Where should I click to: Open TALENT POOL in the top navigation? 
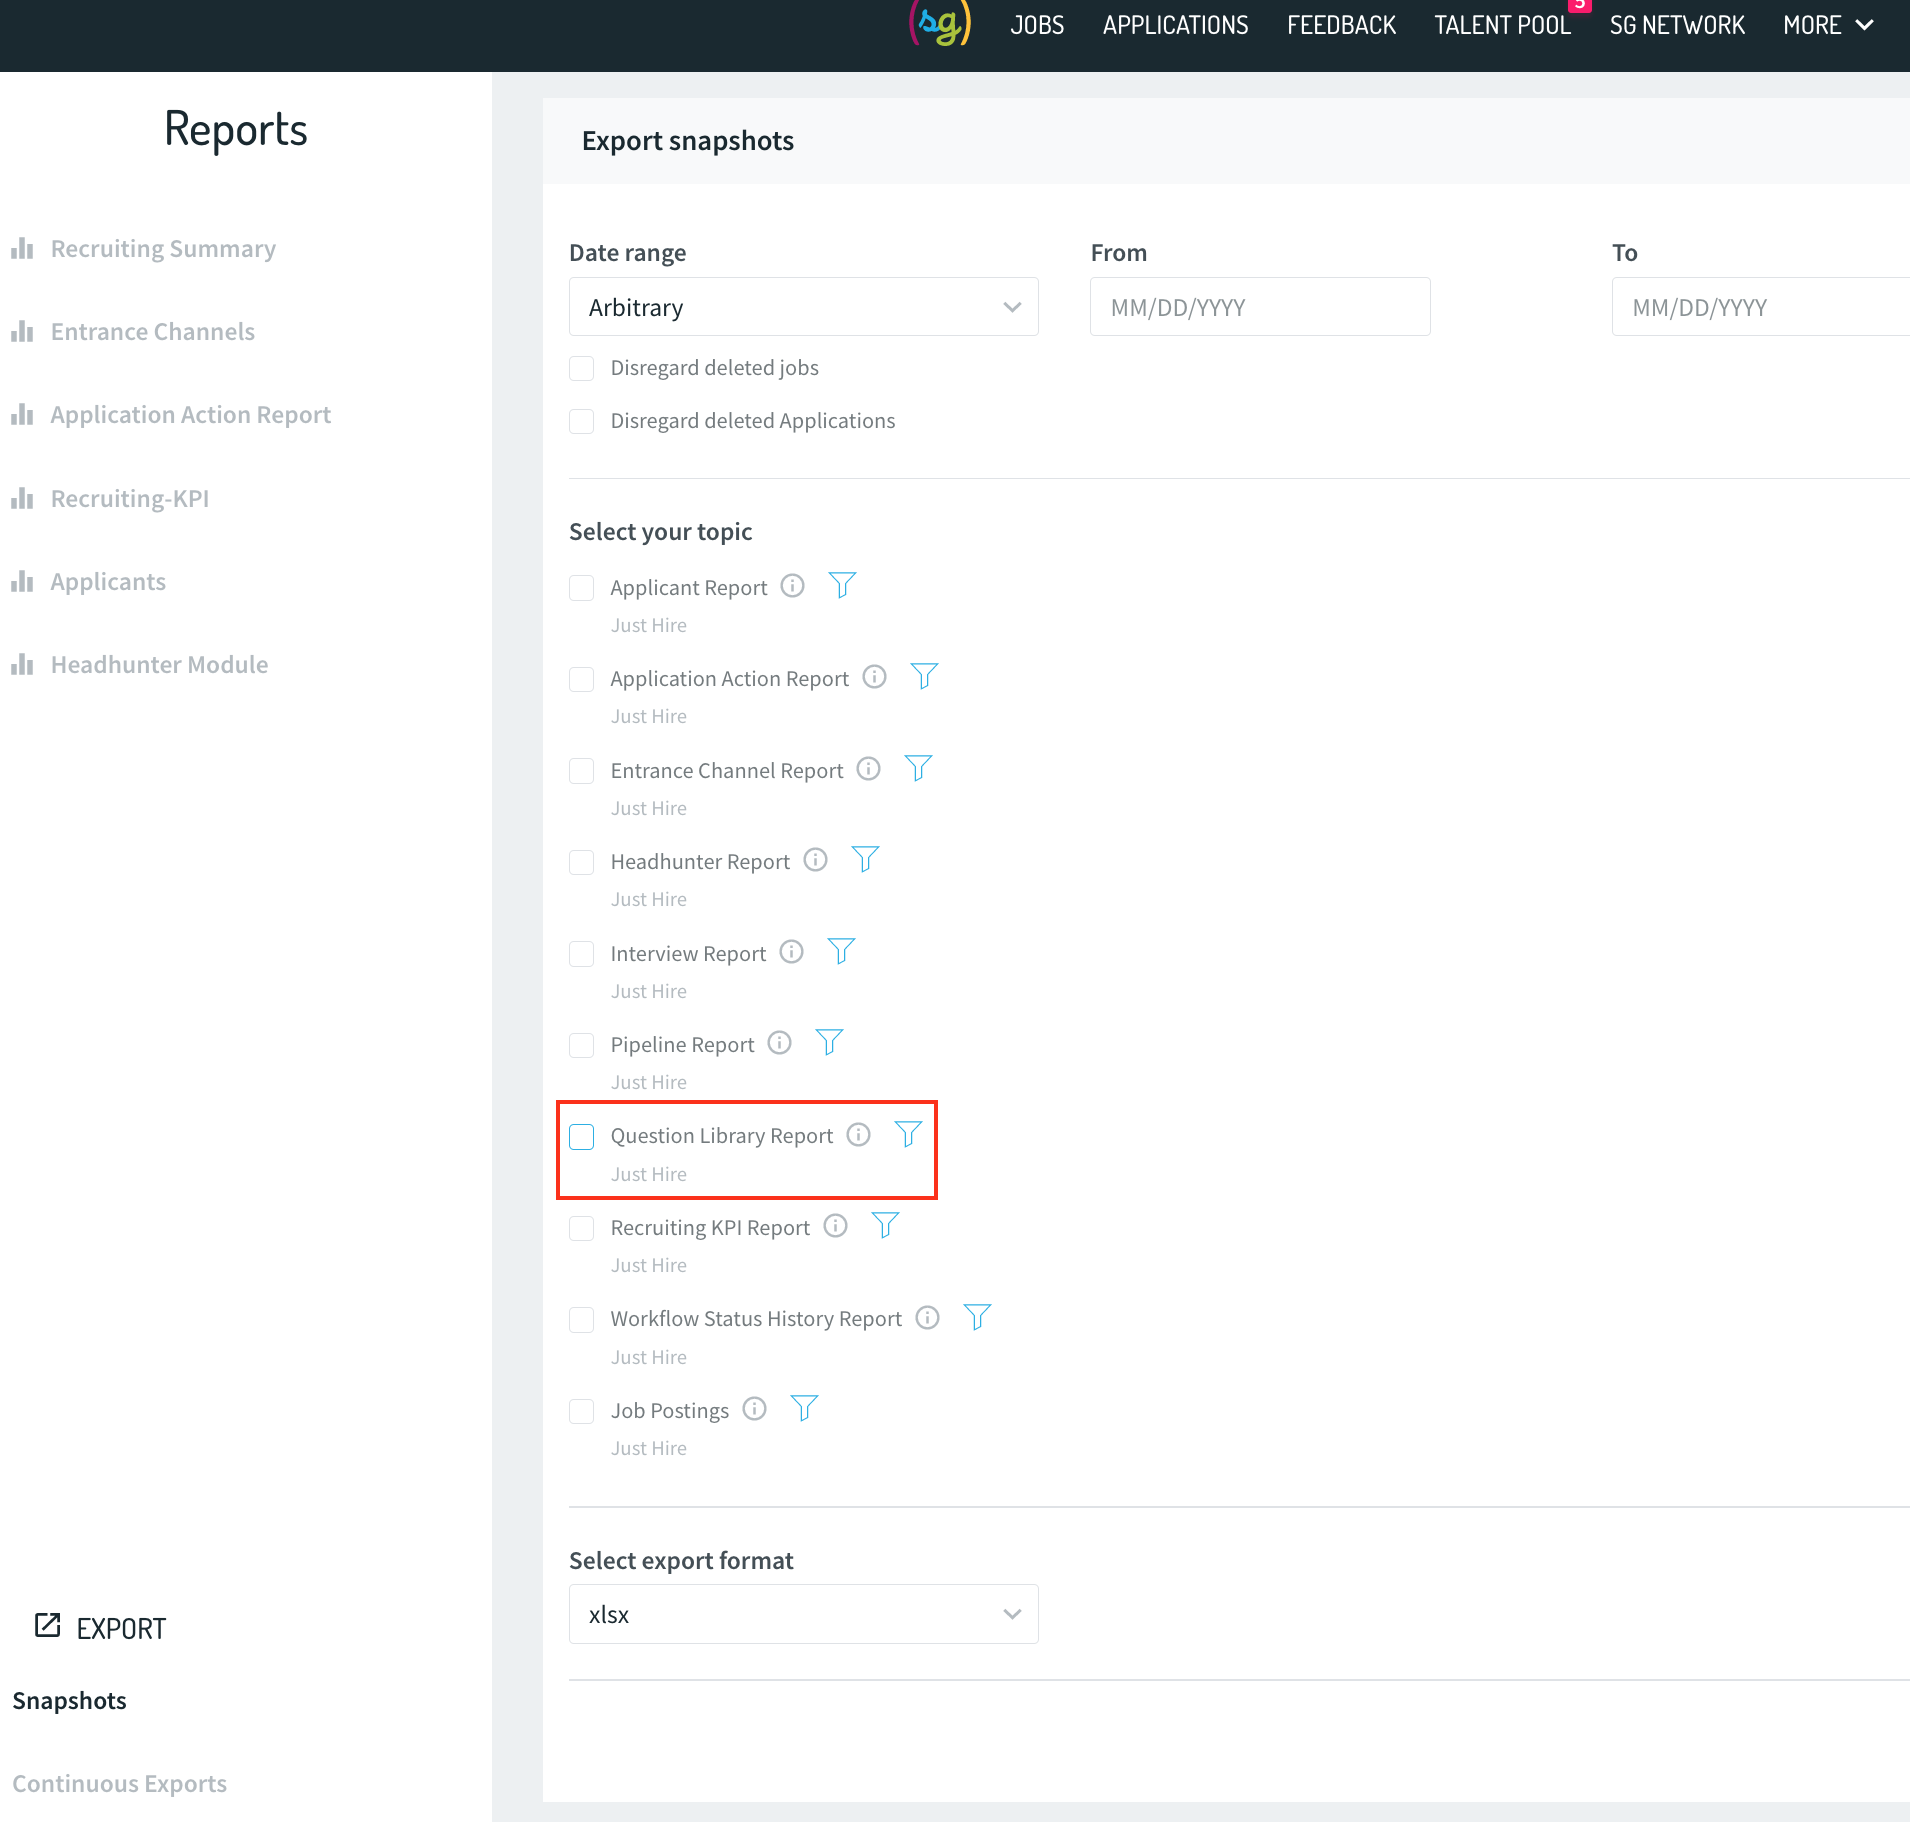coord(1502,25)
